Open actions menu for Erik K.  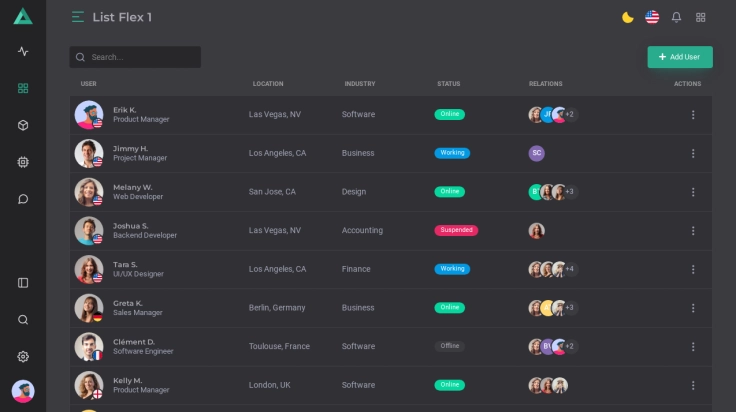click(x=693, y=115)
